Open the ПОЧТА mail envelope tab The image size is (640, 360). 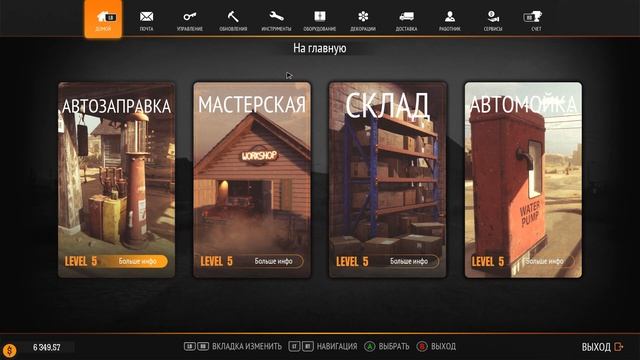tap(146, 20)
